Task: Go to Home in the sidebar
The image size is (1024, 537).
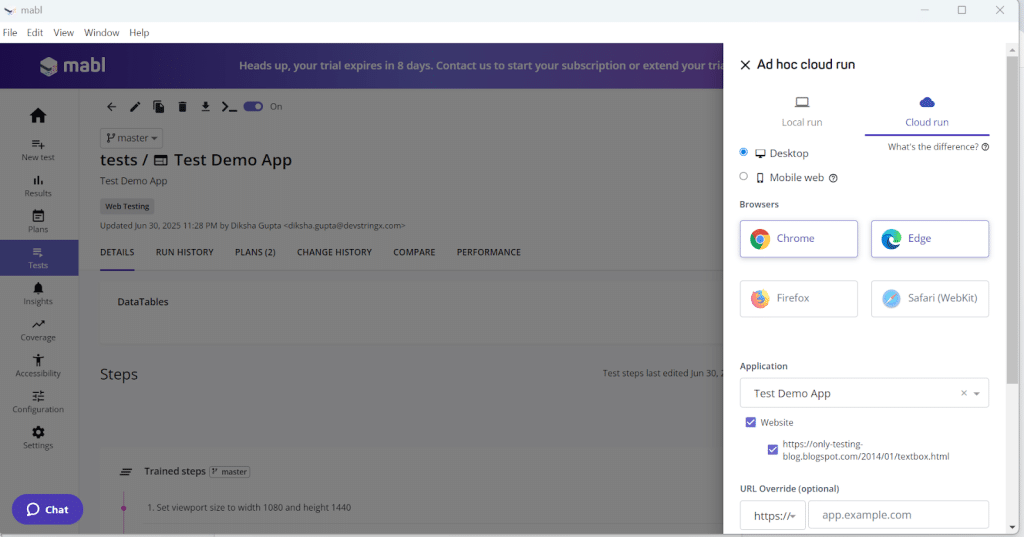Action: point(38,116)
